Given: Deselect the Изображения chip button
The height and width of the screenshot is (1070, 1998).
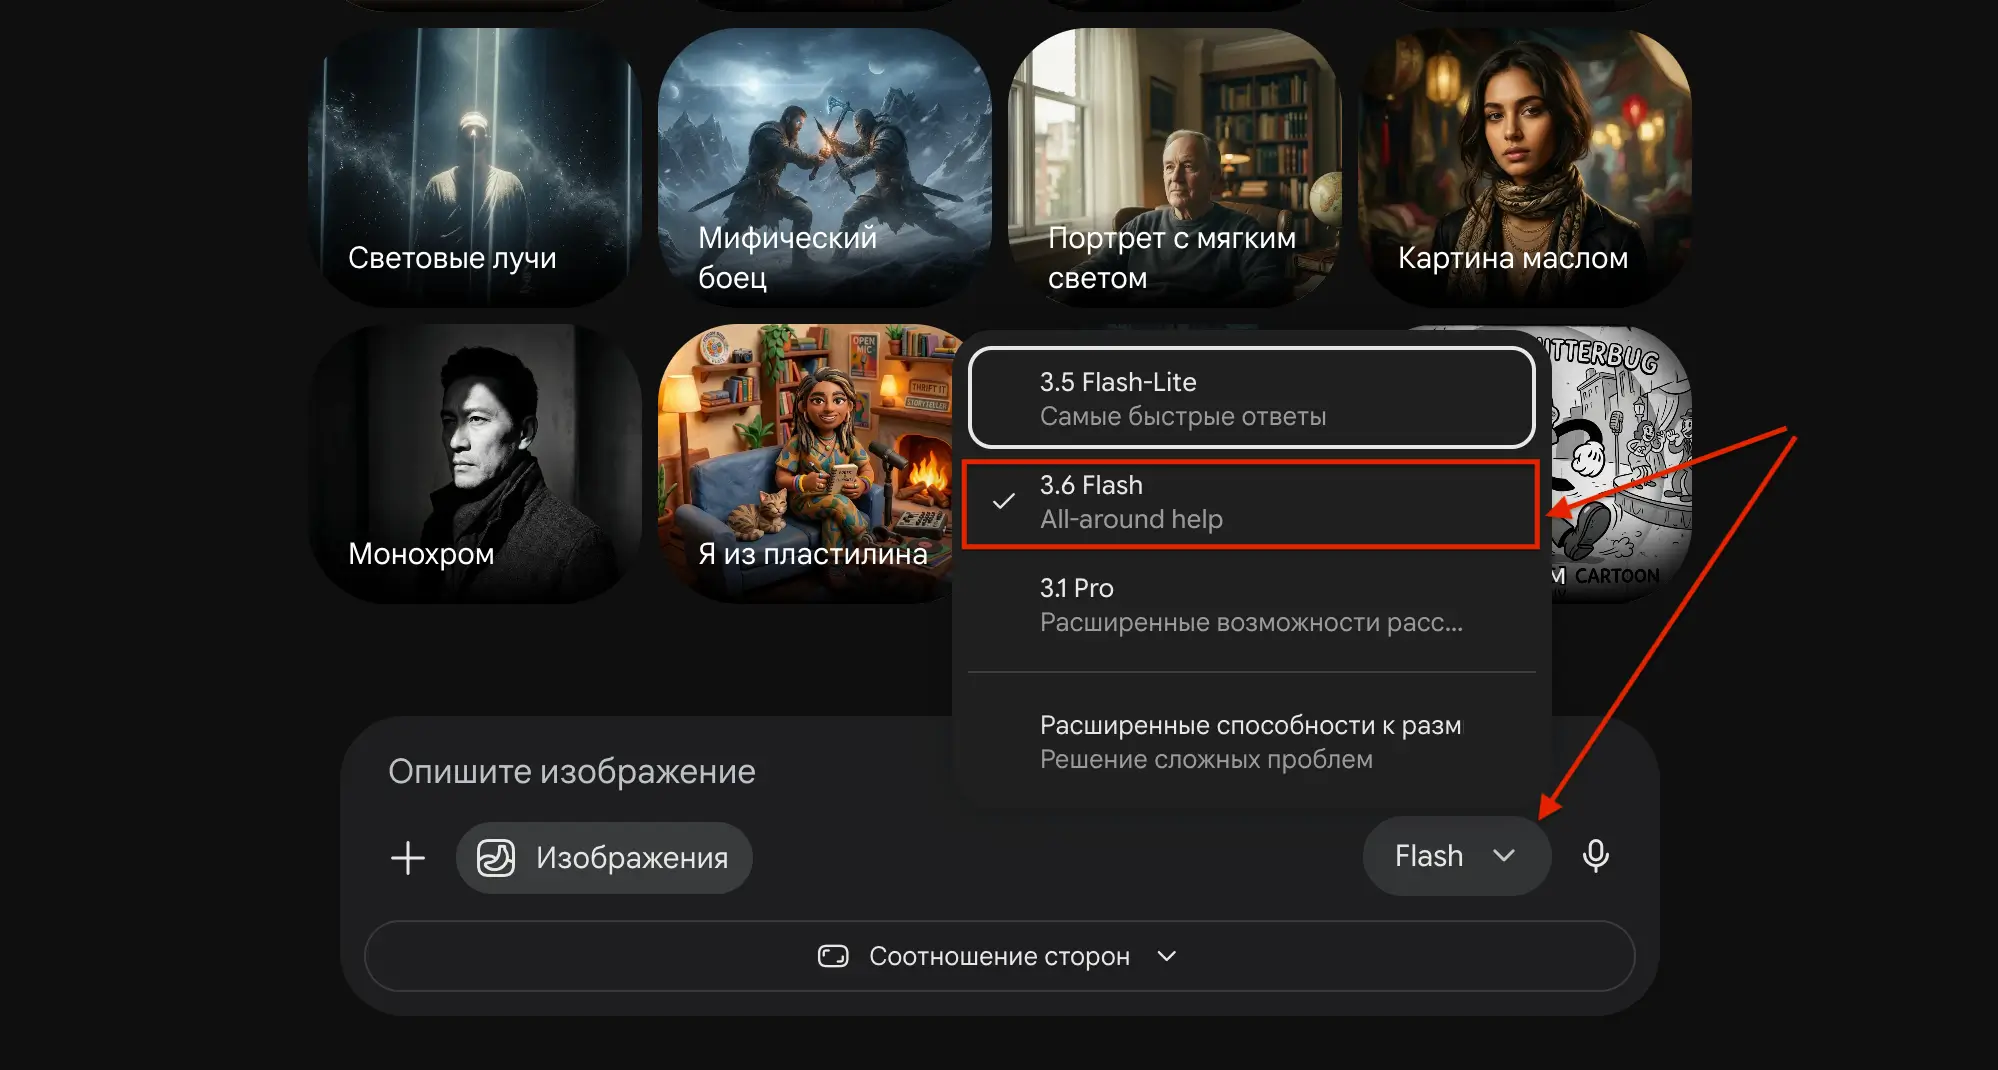Looking at the screenshot, I should 604,858.
